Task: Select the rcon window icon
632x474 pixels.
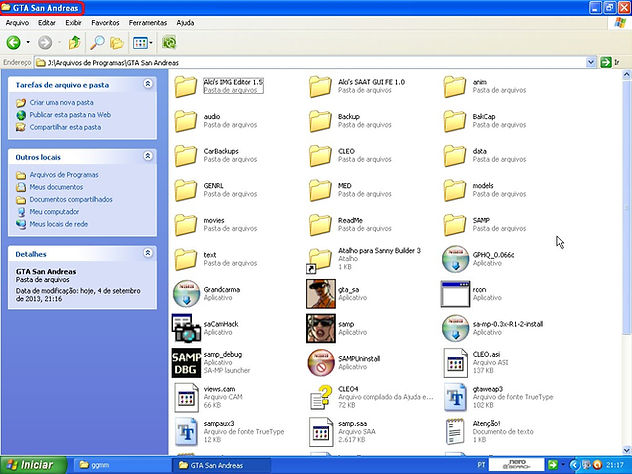Action: pos(455,293)
